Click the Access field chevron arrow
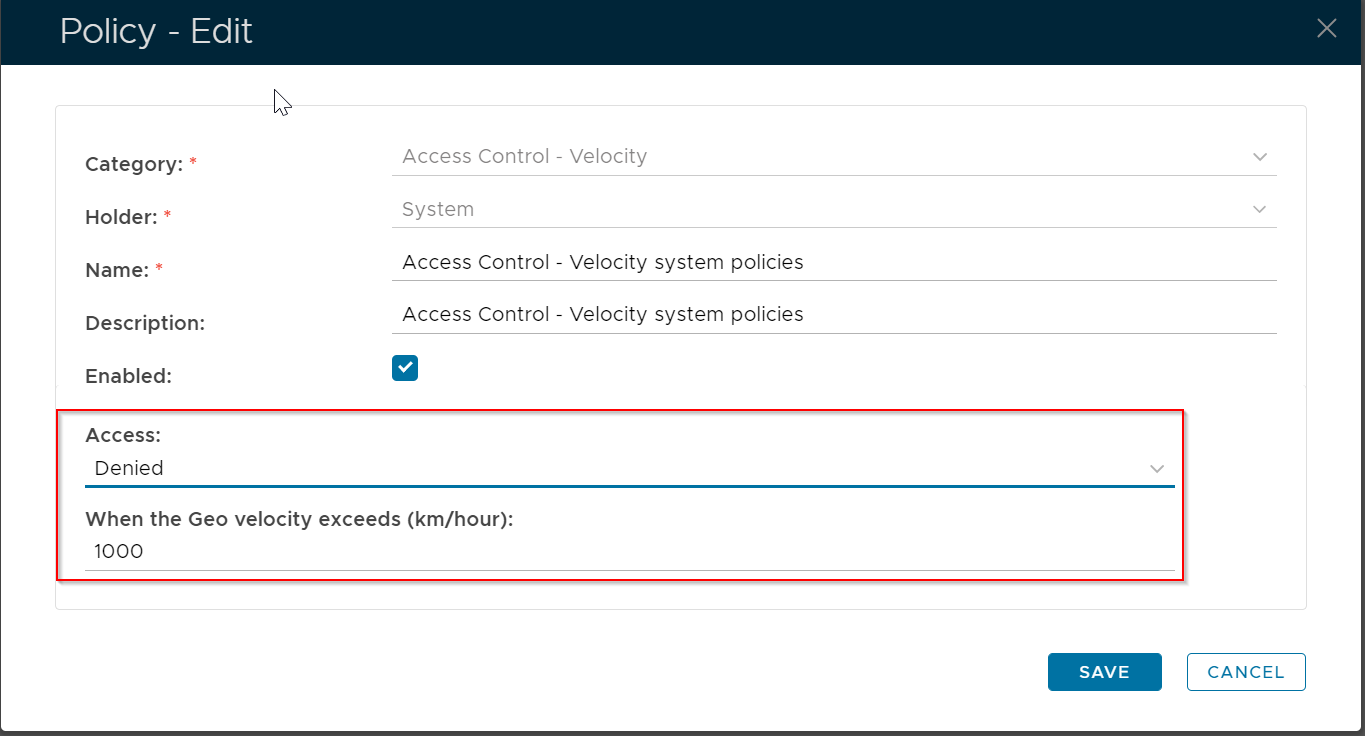This screenshot has width=1365, height=736. (1157, 469)
